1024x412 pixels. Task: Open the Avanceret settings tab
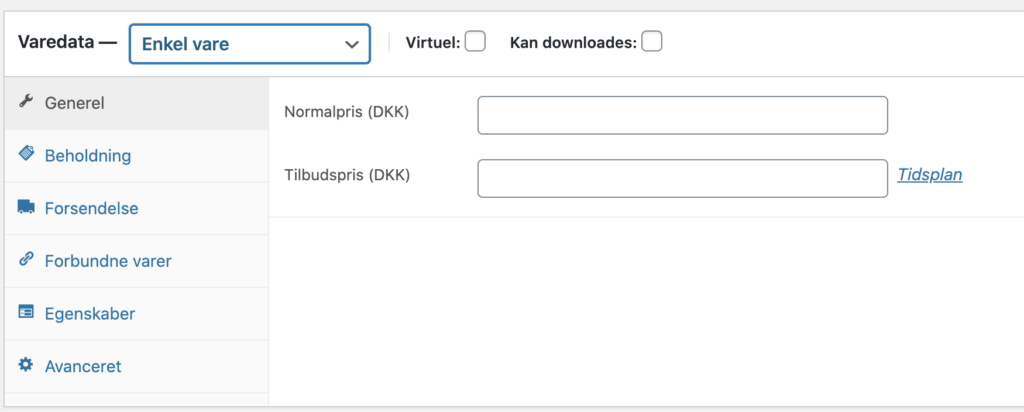pos(83,367)
